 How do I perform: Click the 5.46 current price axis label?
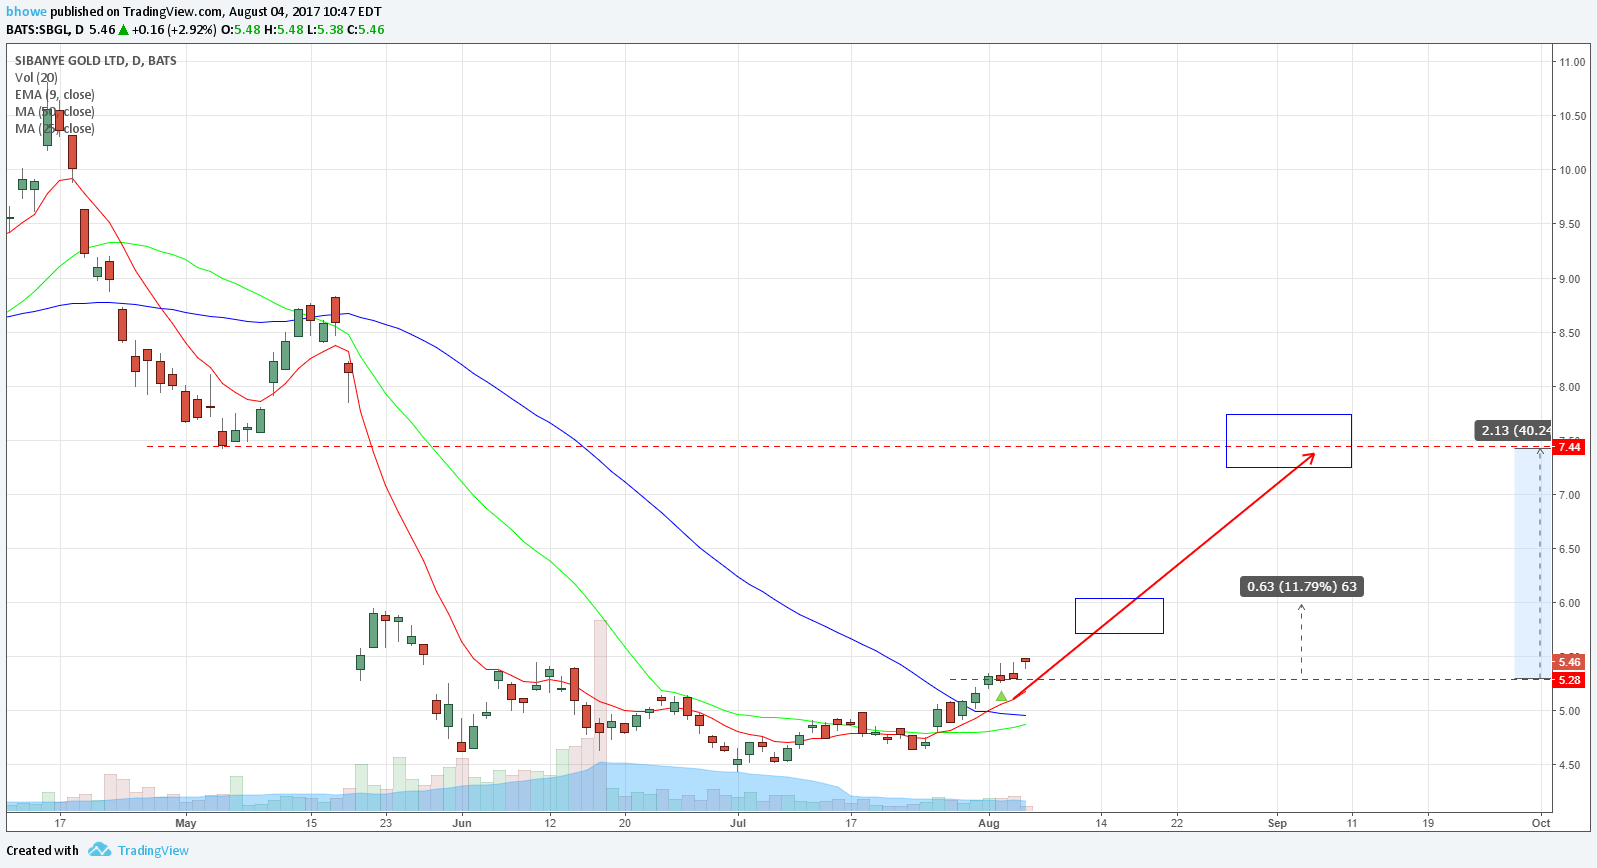[x=1569, y=662]
